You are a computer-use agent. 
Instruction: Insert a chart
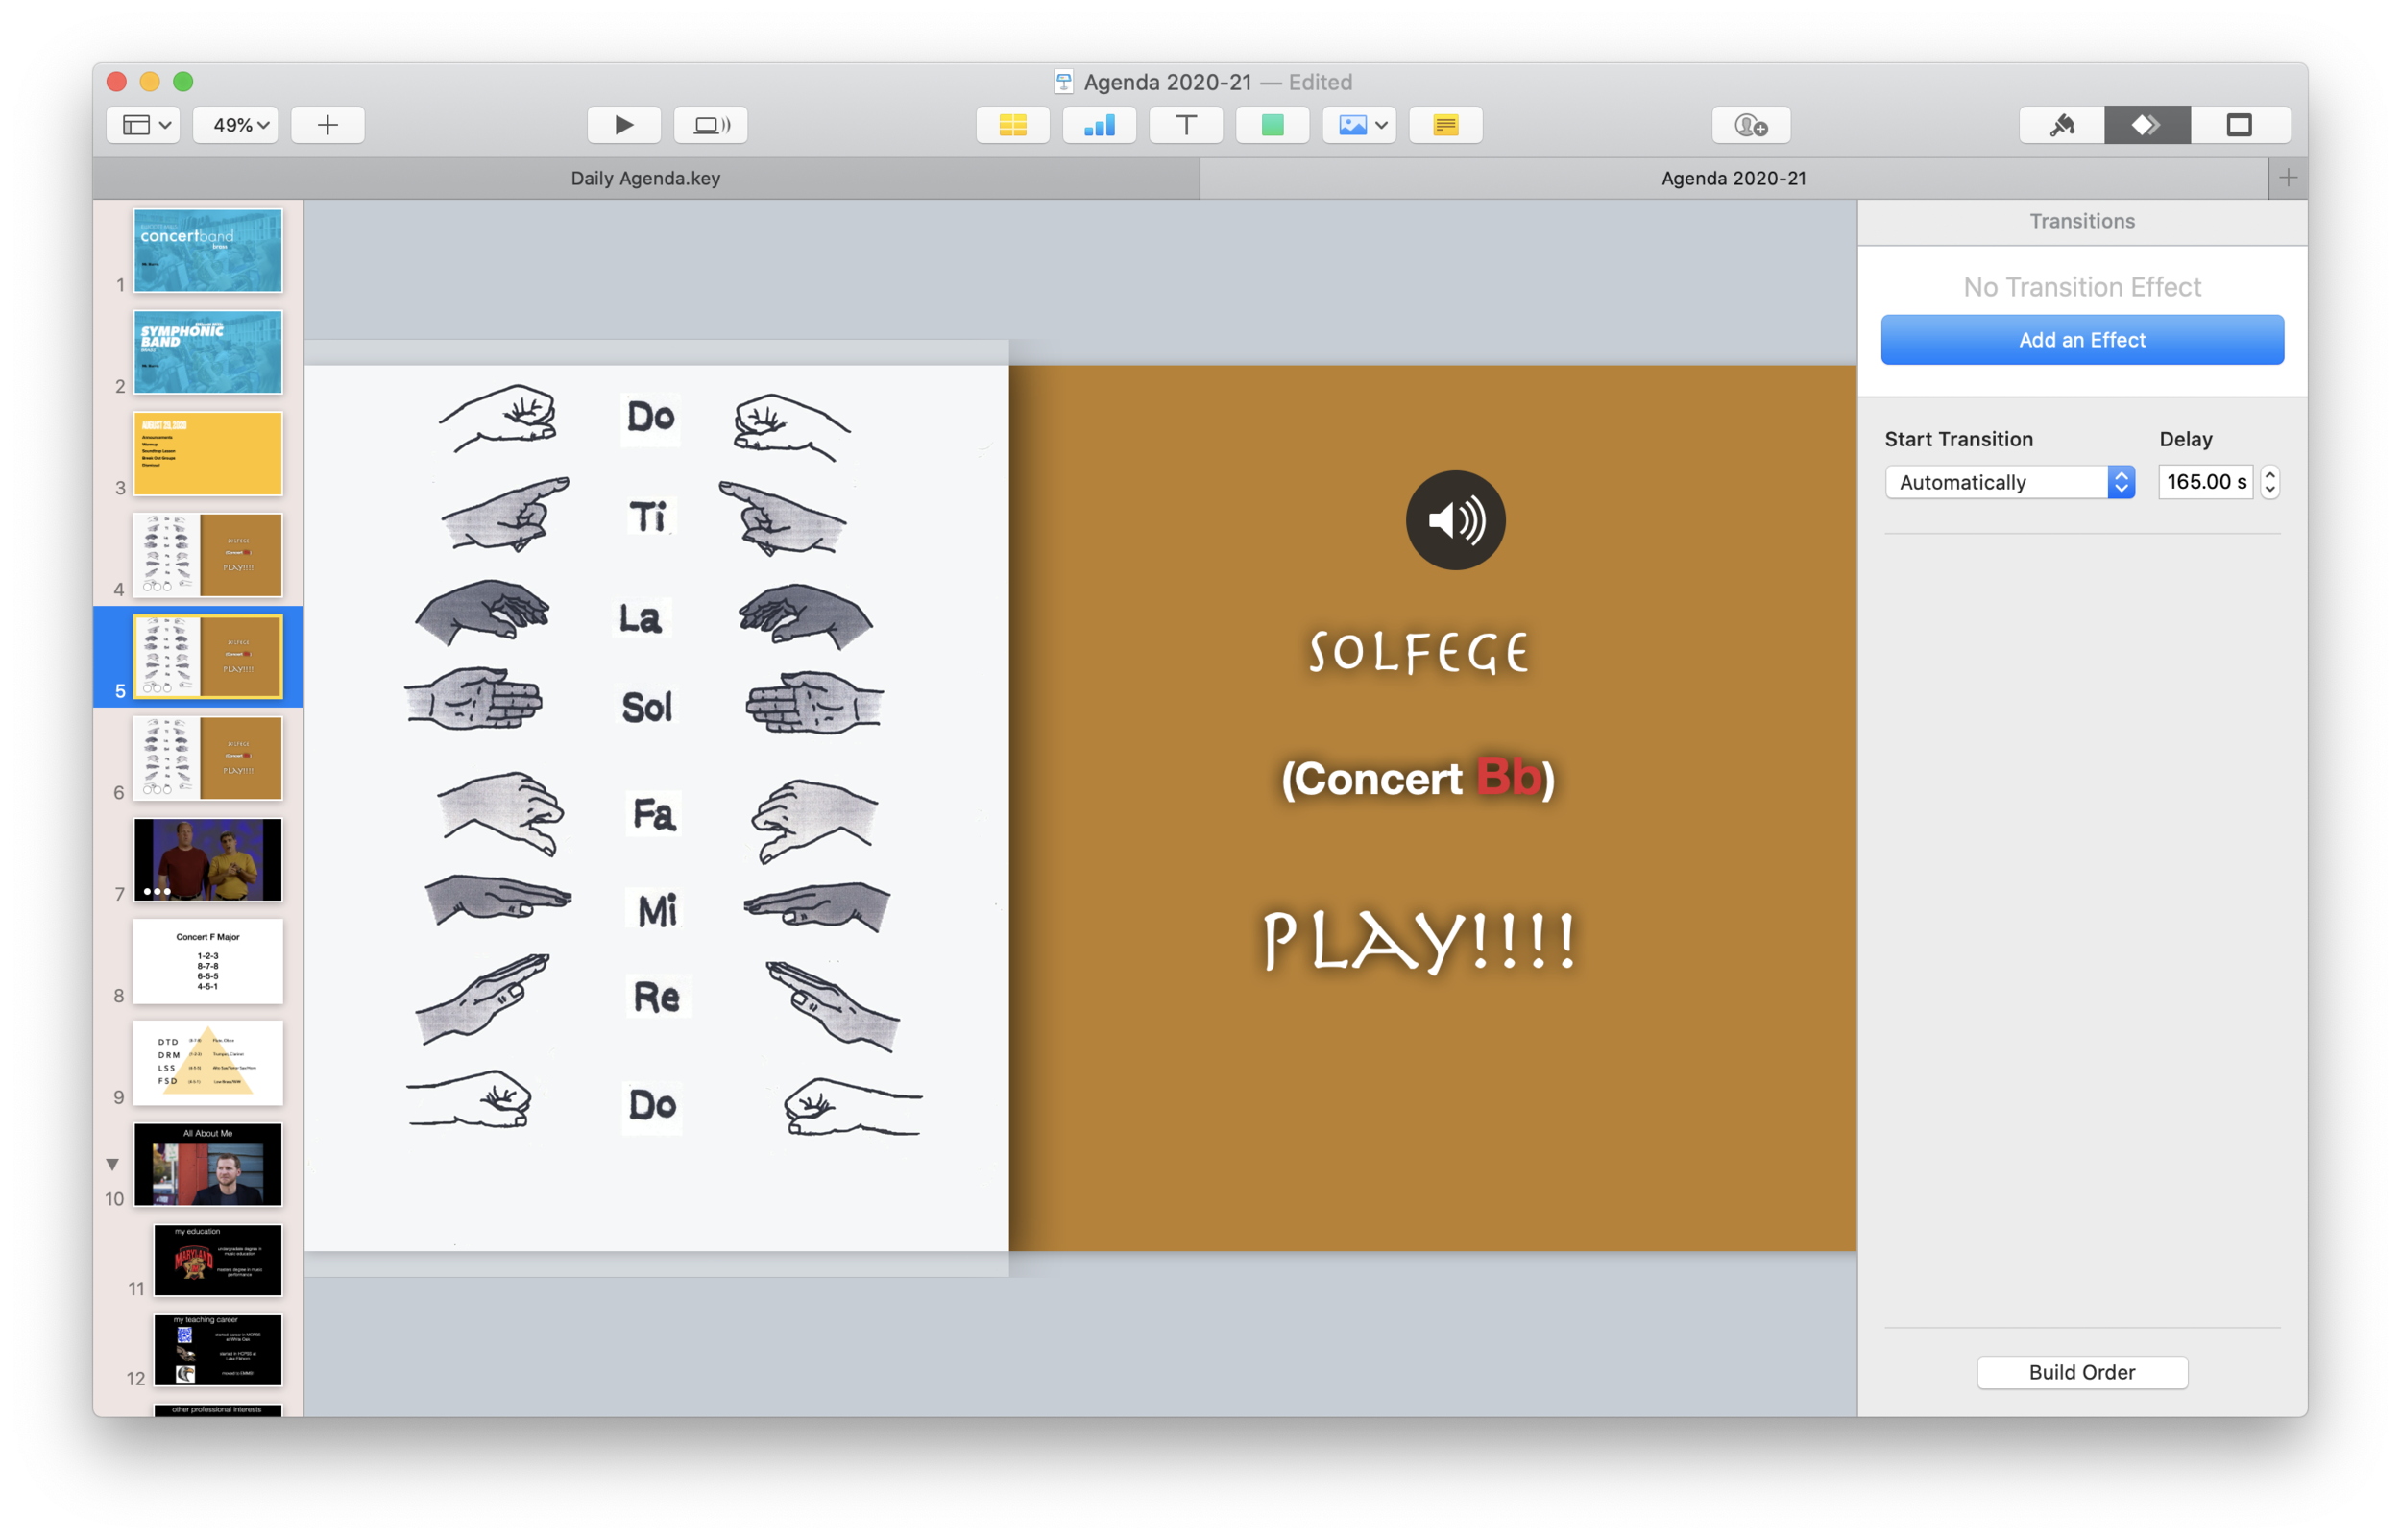[1099, 125]
